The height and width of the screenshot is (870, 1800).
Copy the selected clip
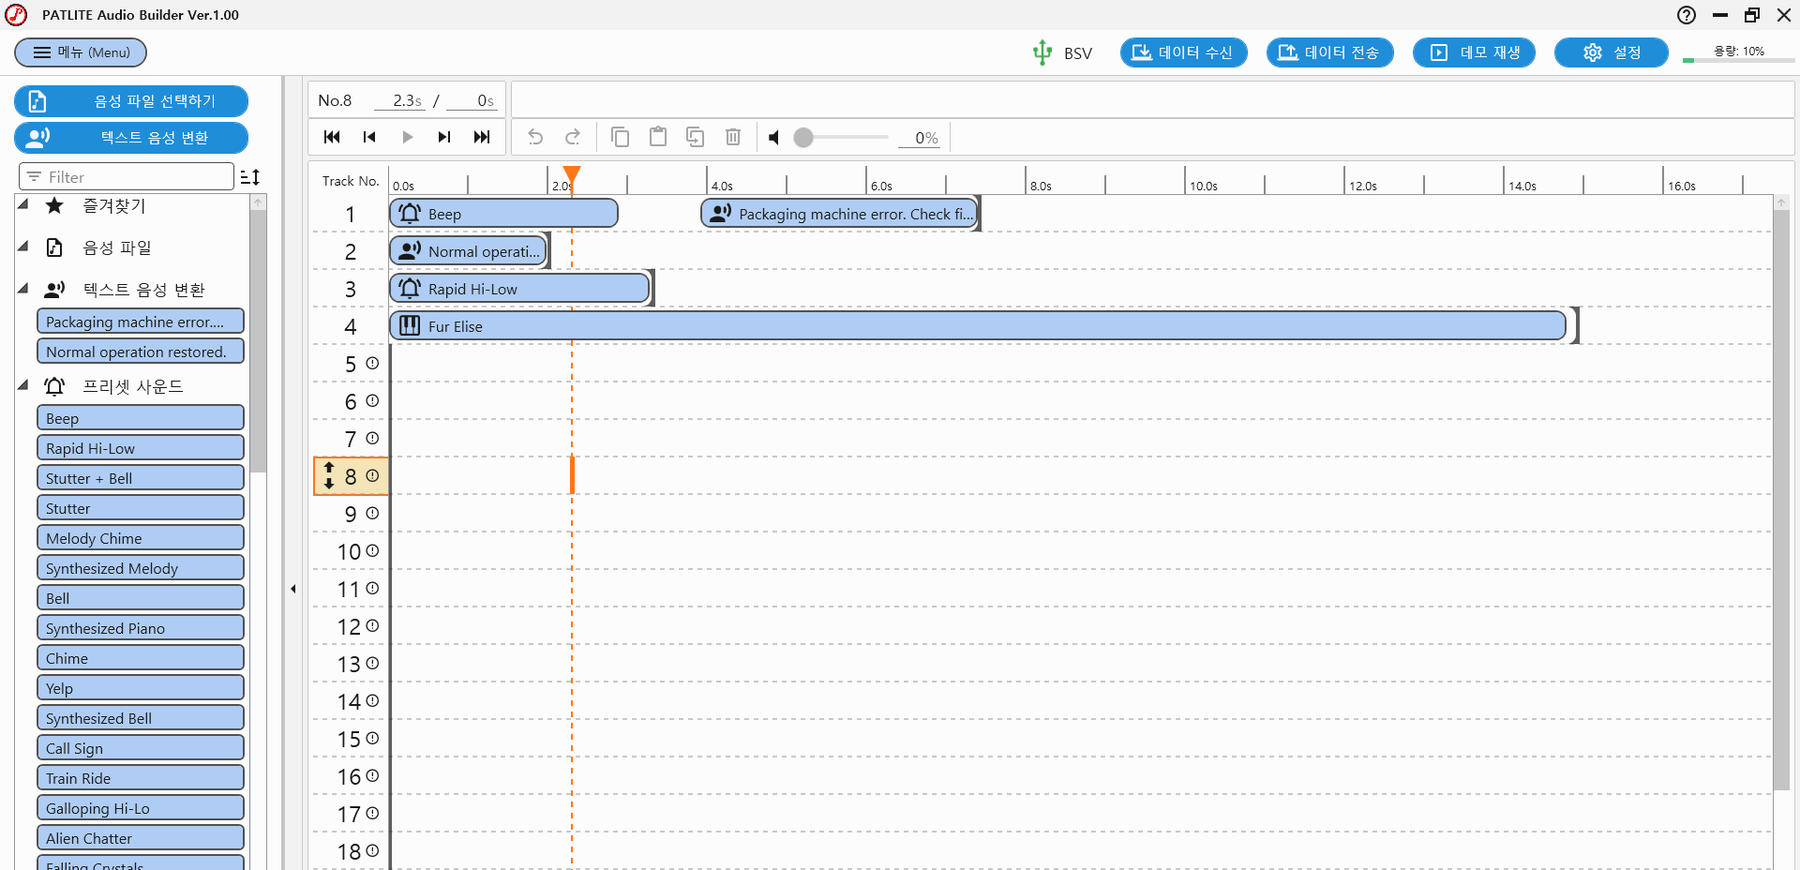click(x=620, y=137)
